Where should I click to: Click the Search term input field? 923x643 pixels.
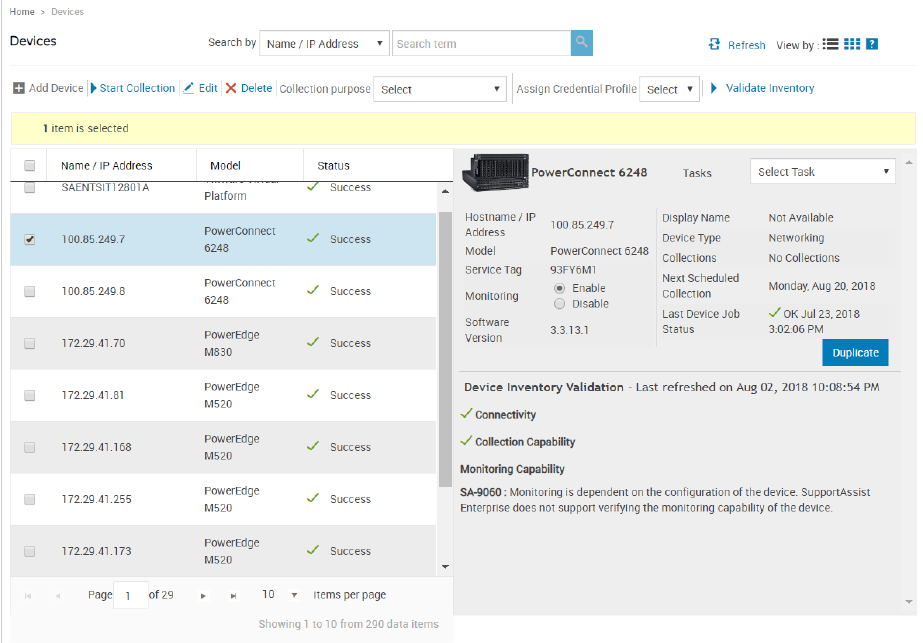(481, 44)
